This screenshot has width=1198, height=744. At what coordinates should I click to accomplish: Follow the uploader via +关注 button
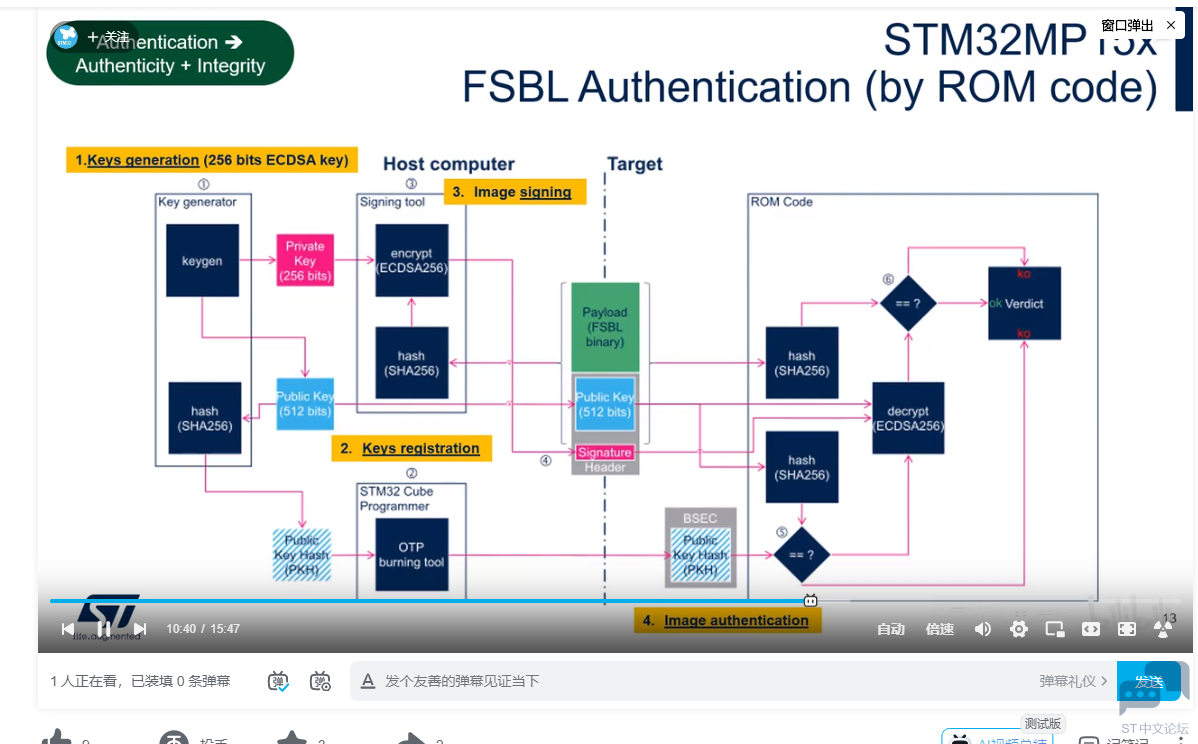(x=108, y=37)
